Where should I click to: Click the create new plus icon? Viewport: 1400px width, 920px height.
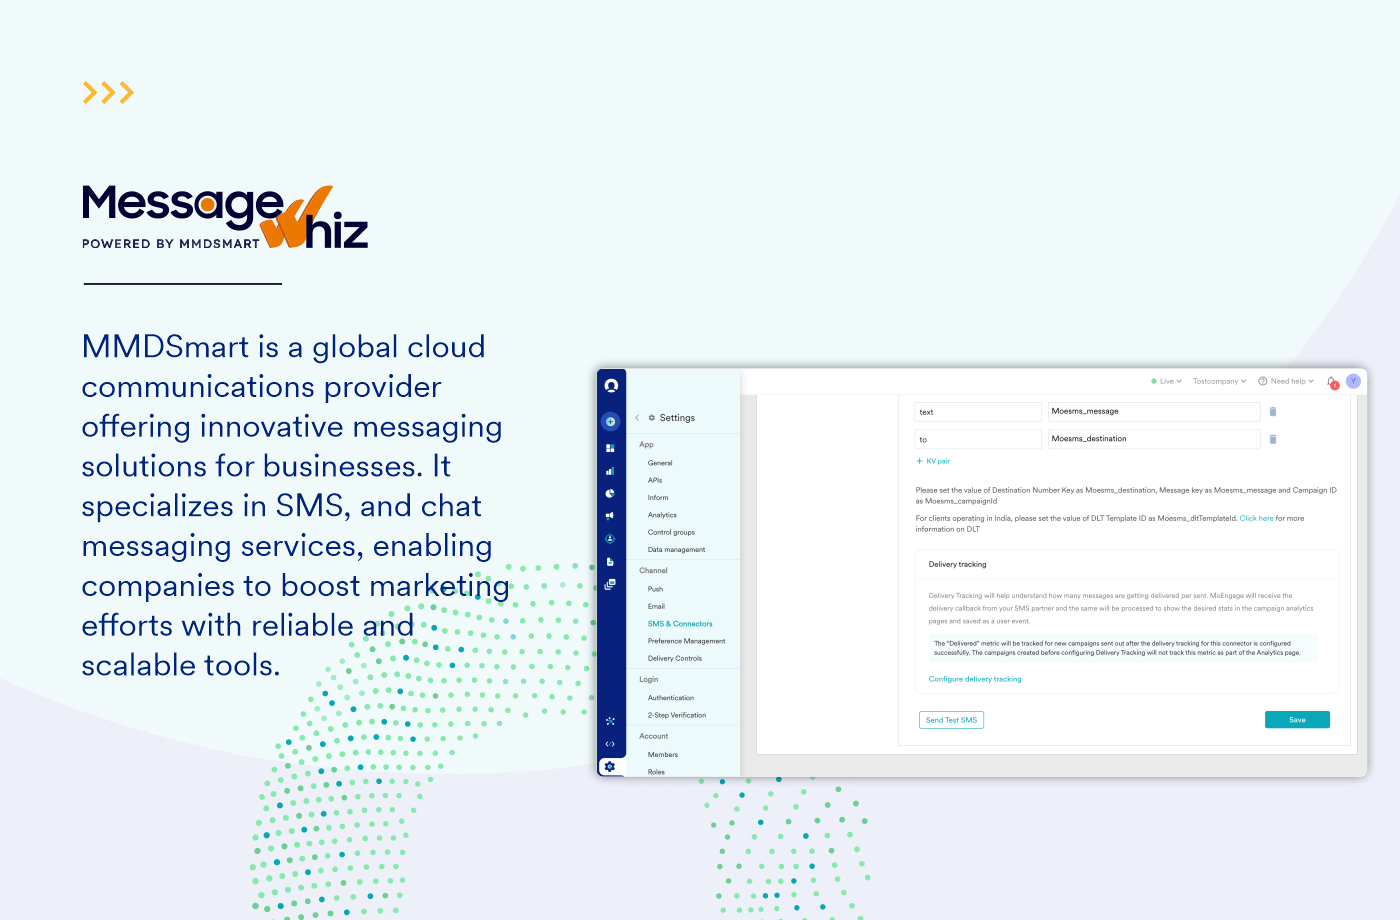611,421
